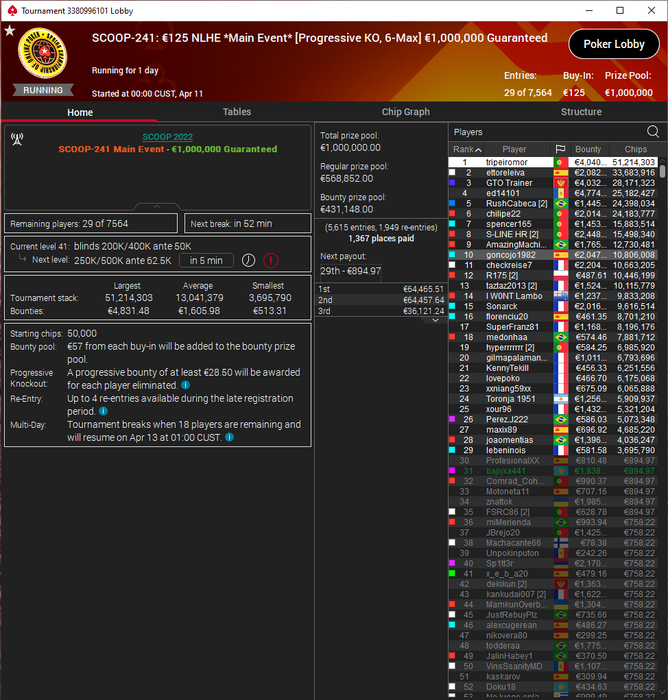Select eliminated player Unpokinputon
This screenshot has width=668, height=700.
coord(553,553)
